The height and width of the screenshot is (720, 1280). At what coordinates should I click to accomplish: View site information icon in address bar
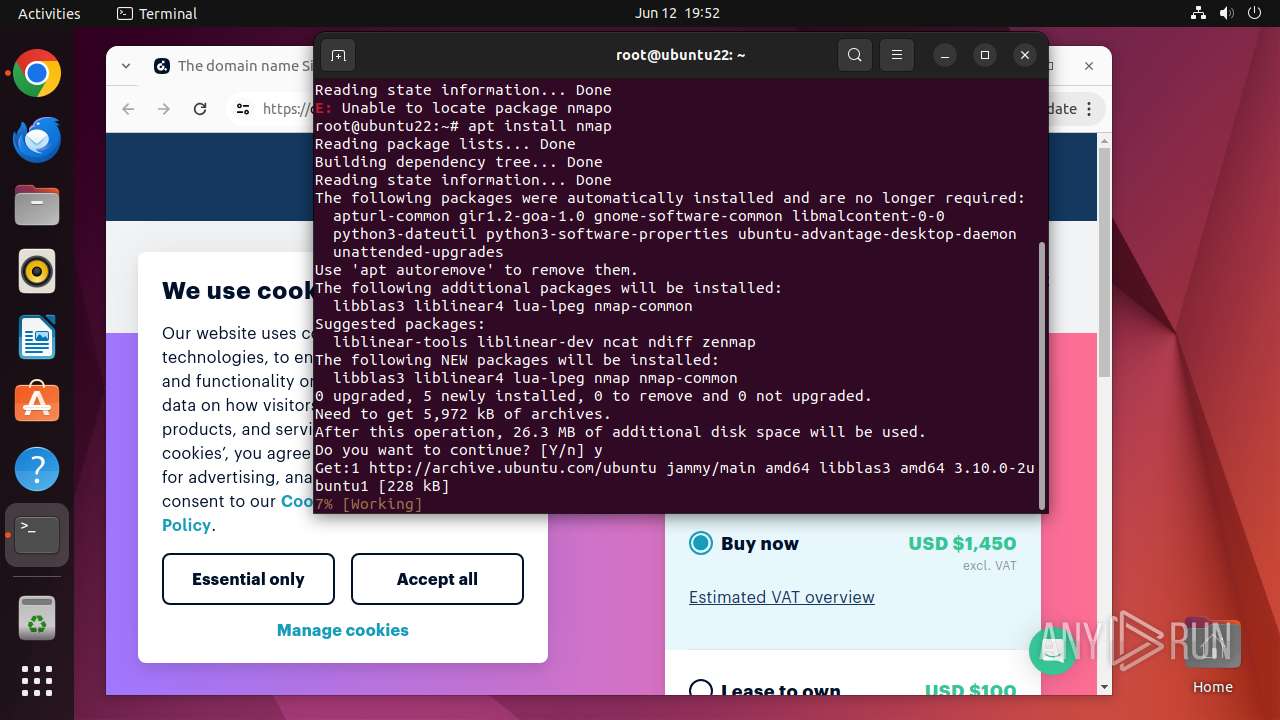click(243, 109)
